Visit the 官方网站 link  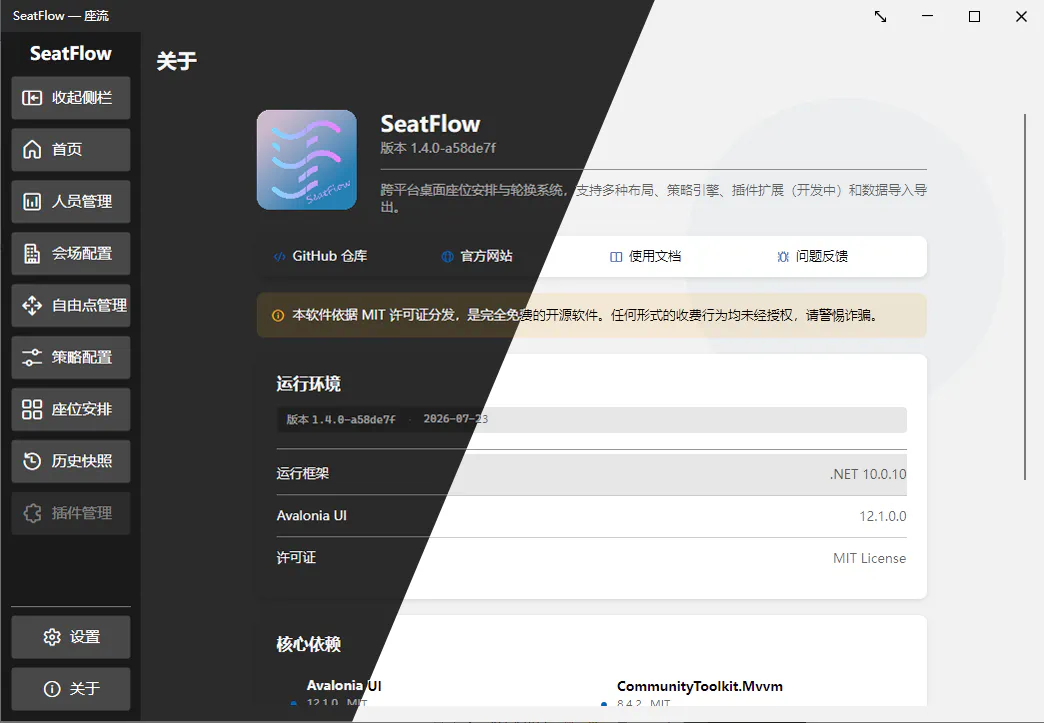tap(477, 256)
